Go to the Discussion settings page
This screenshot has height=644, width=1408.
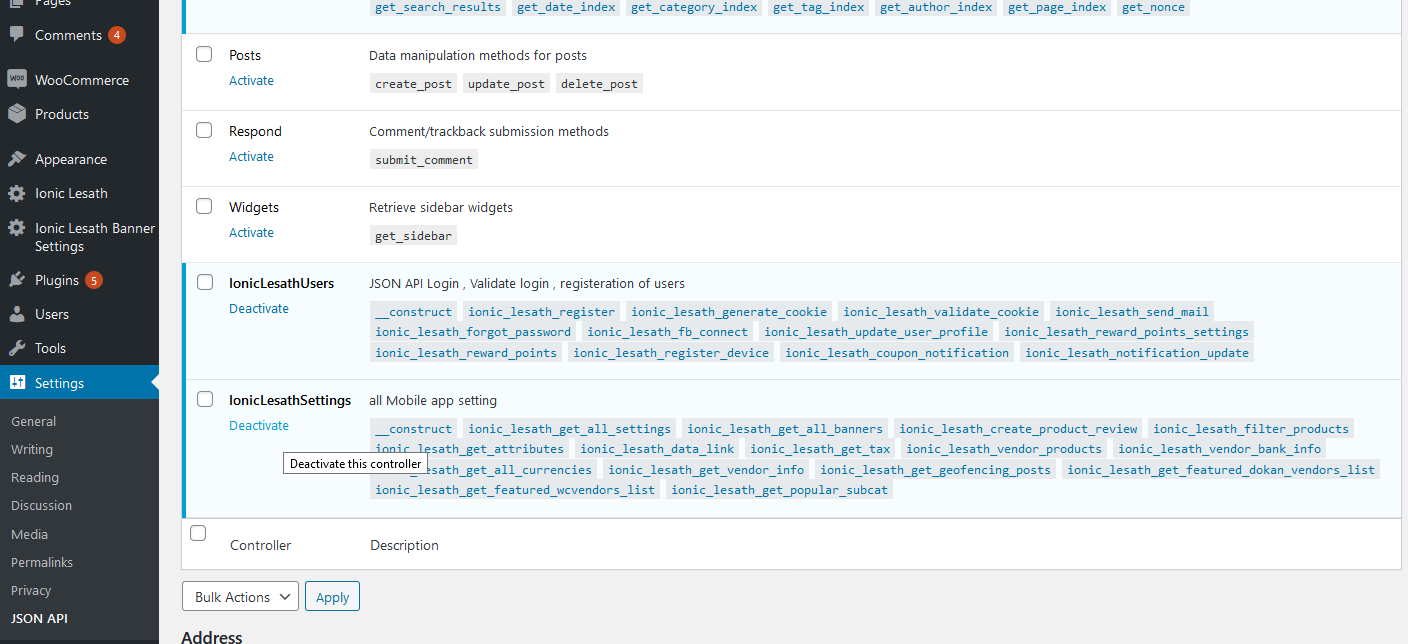[x=42, y=505]
